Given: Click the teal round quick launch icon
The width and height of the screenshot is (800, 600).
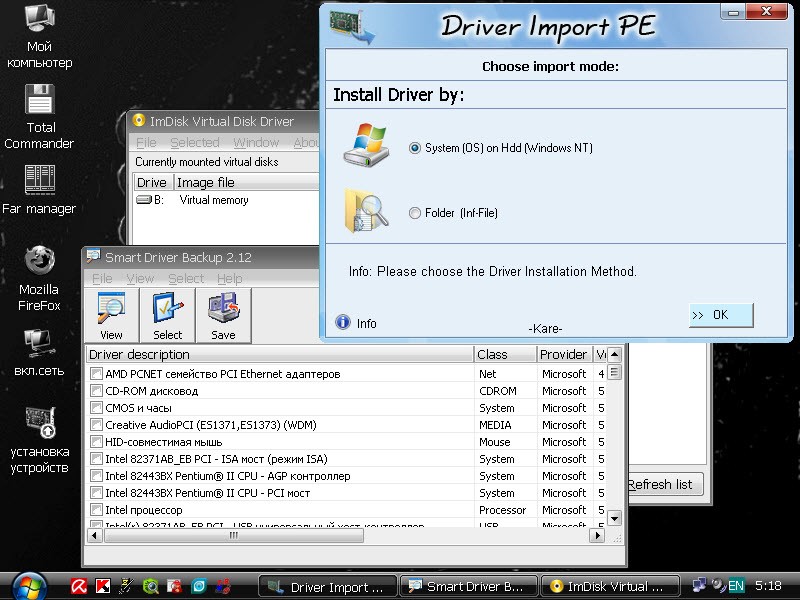Looking at the screenshot, I should (198, 587).
